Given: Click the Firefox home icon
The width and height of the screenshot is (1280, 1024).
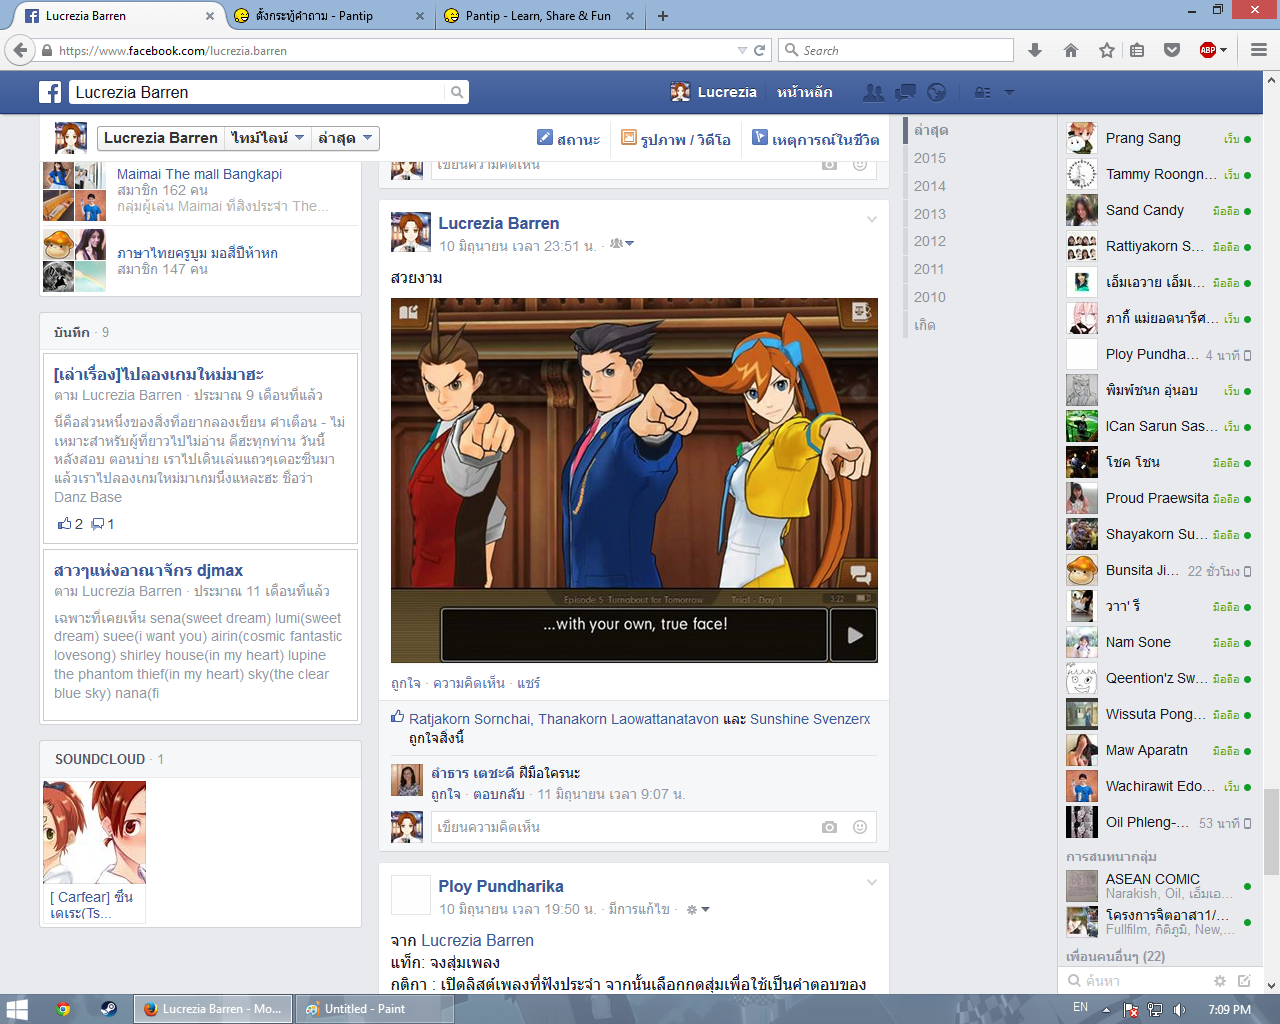Looking at the screenshot, I should (1071, 50).
